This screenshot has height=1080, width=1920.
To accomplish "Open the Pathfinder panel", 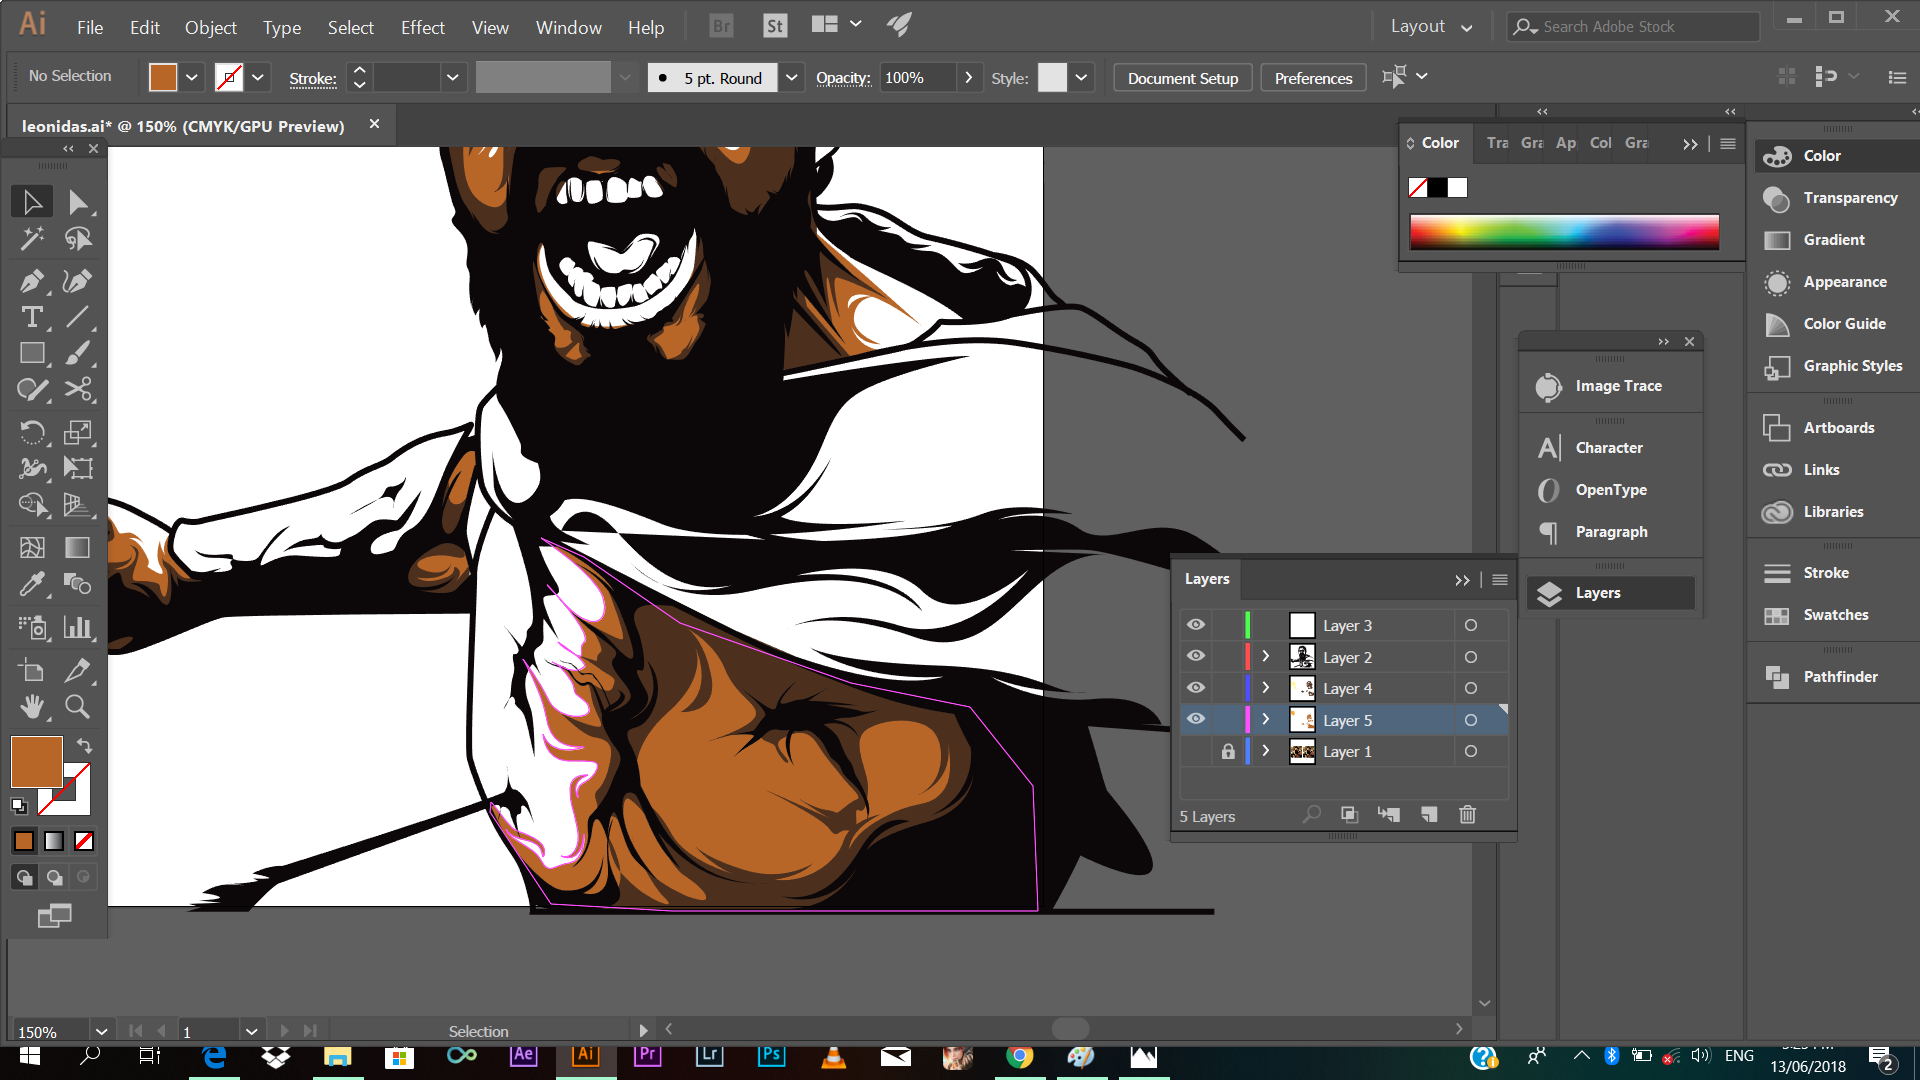I will click(1839, 677).
